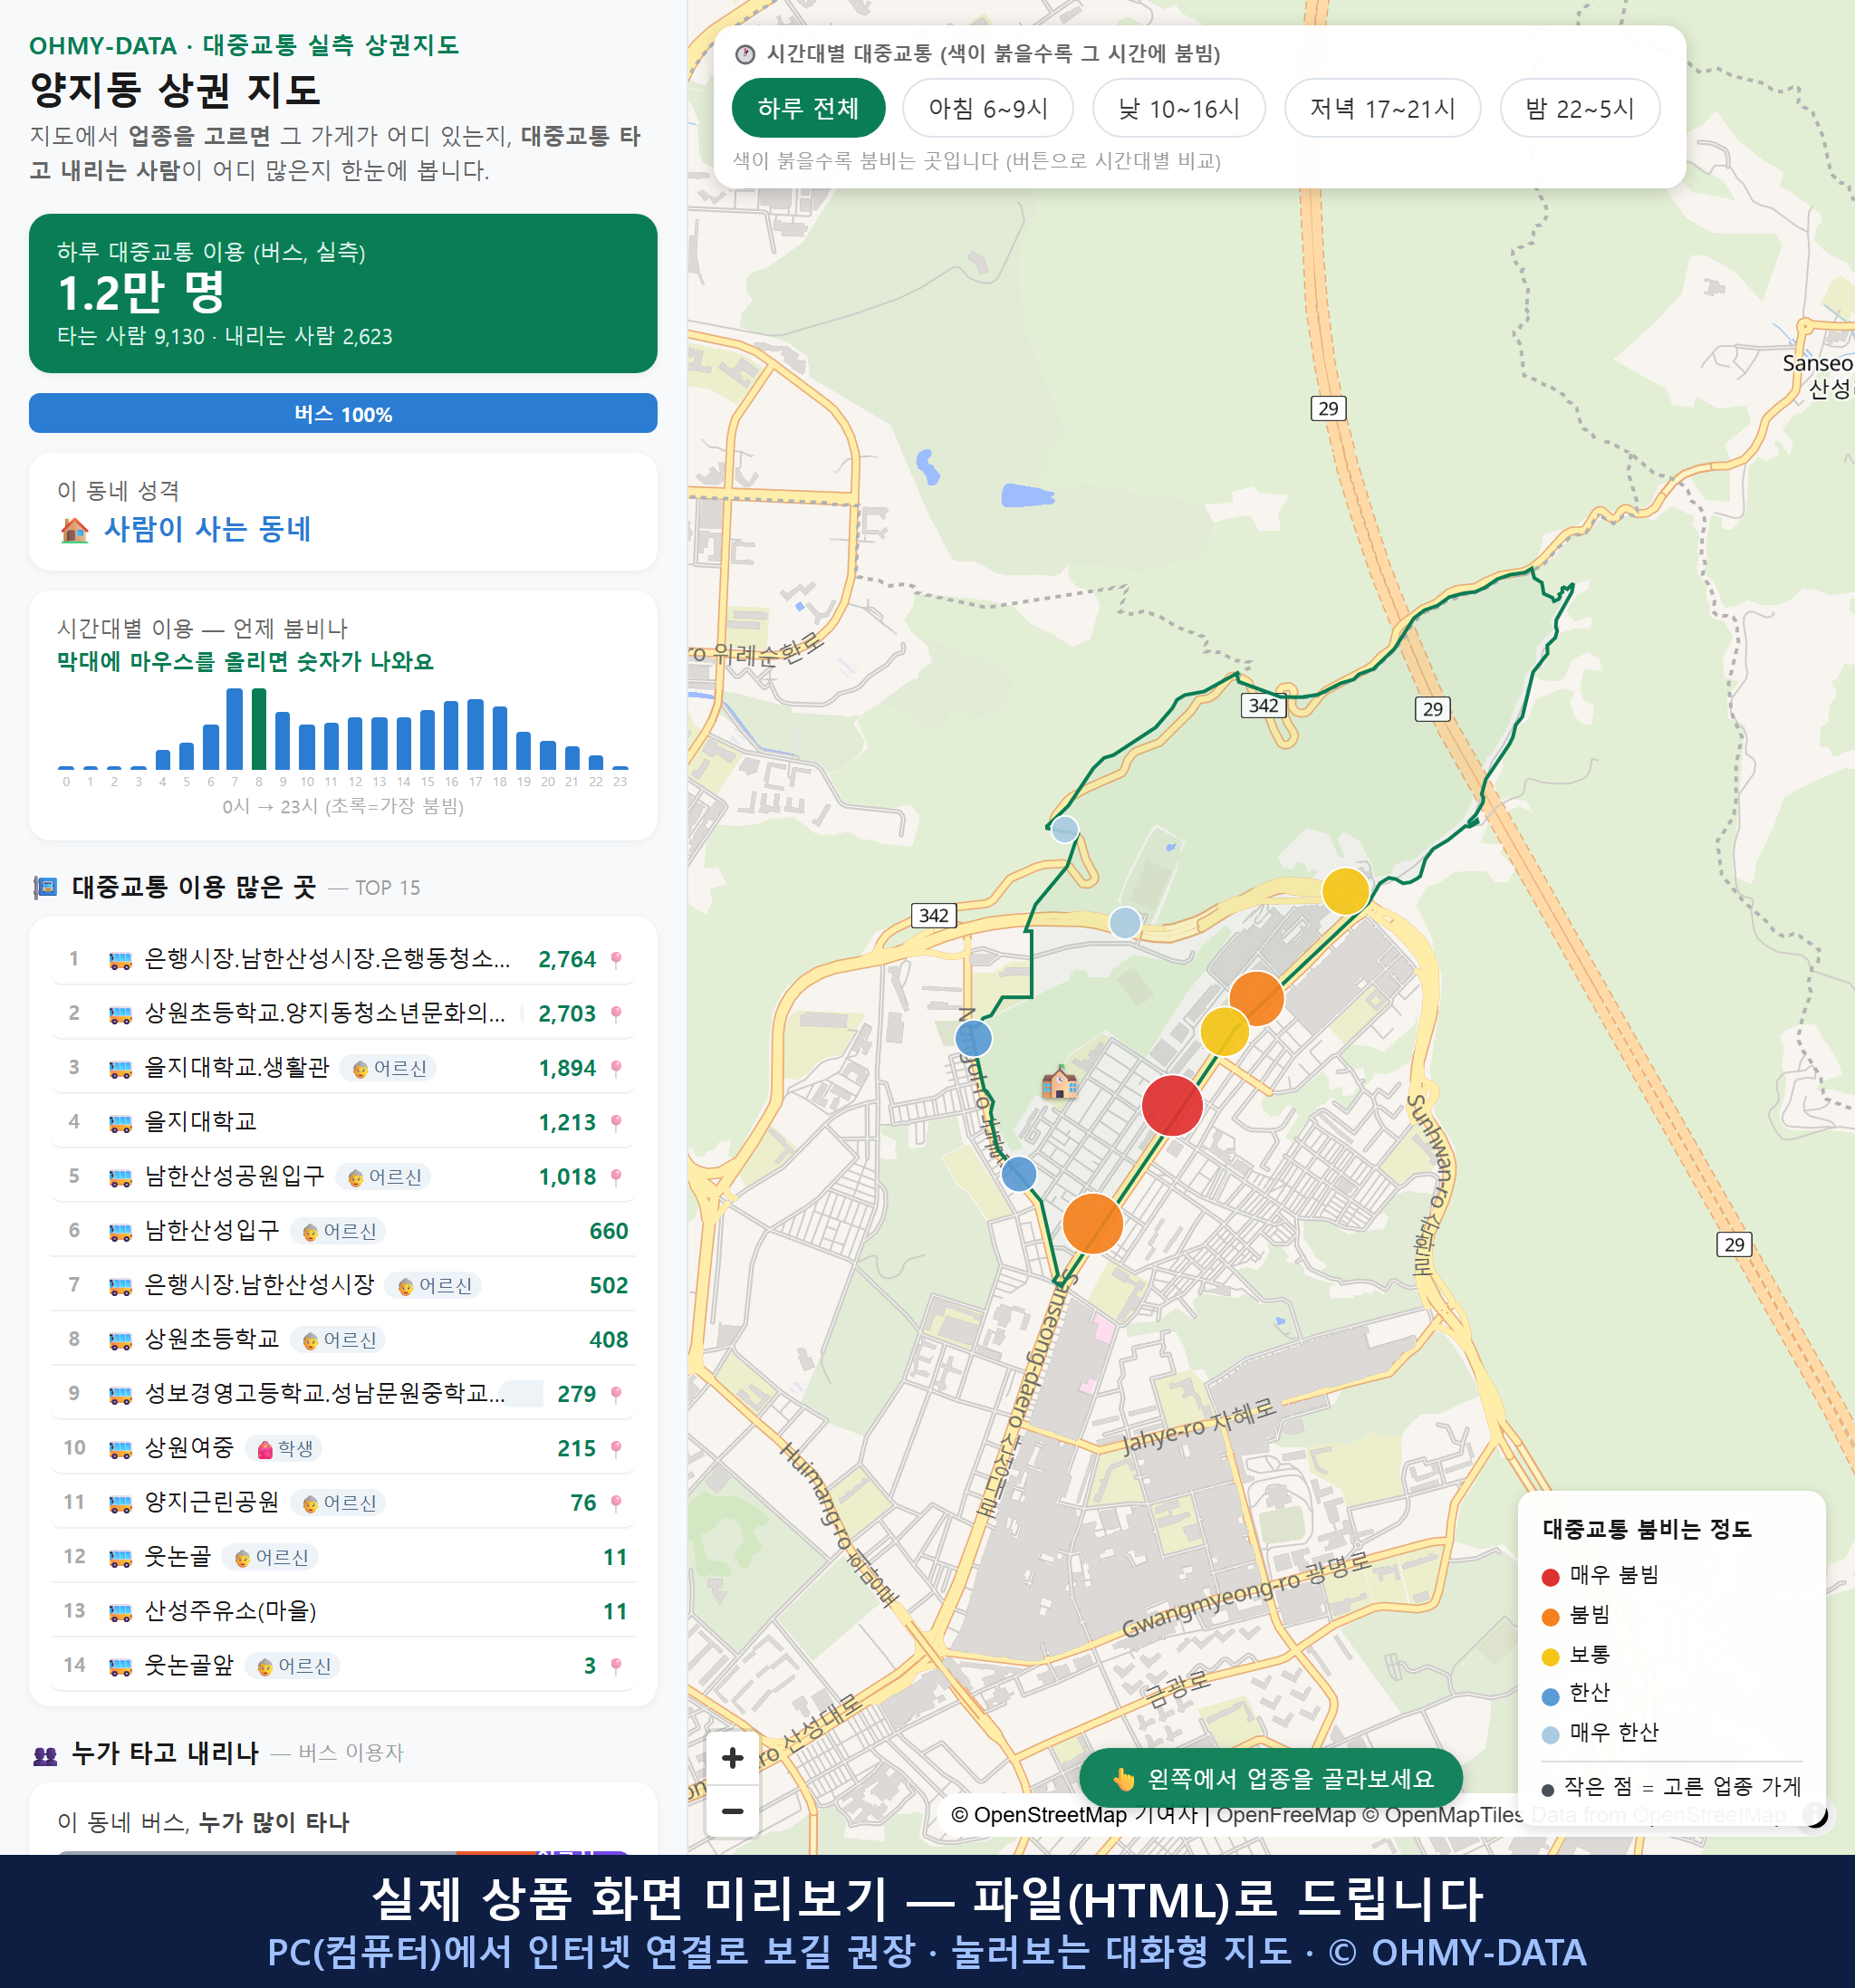Click the map pin icon in 웃논골앞 row
The height and width of the screenshot is (1988, 1855).
click(x=616, y=1666)
